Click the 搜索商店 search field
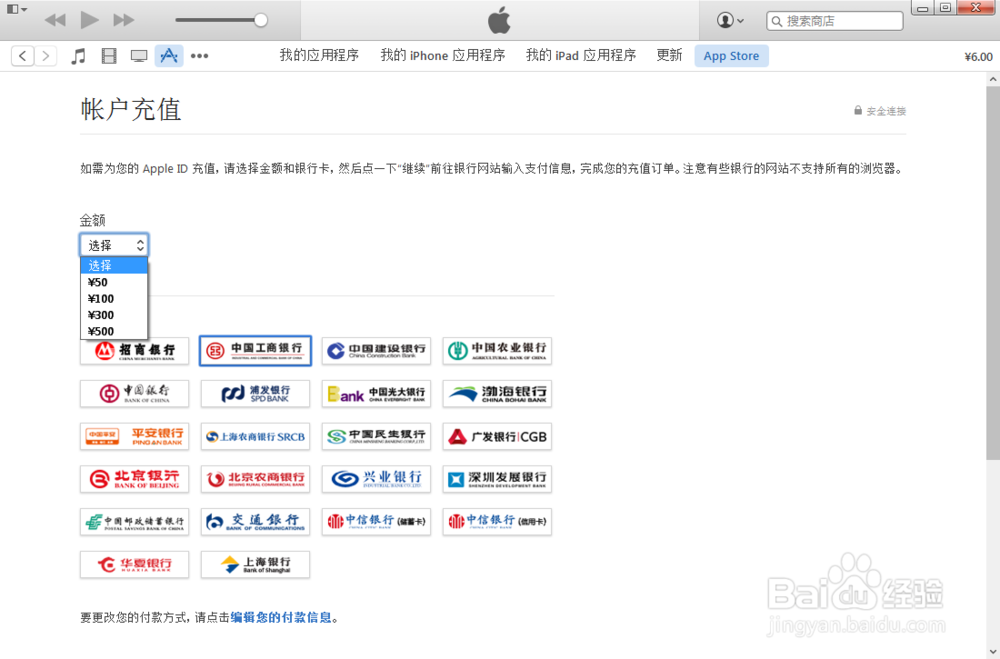Screen dimensions: 1000x659 point(835,21)
